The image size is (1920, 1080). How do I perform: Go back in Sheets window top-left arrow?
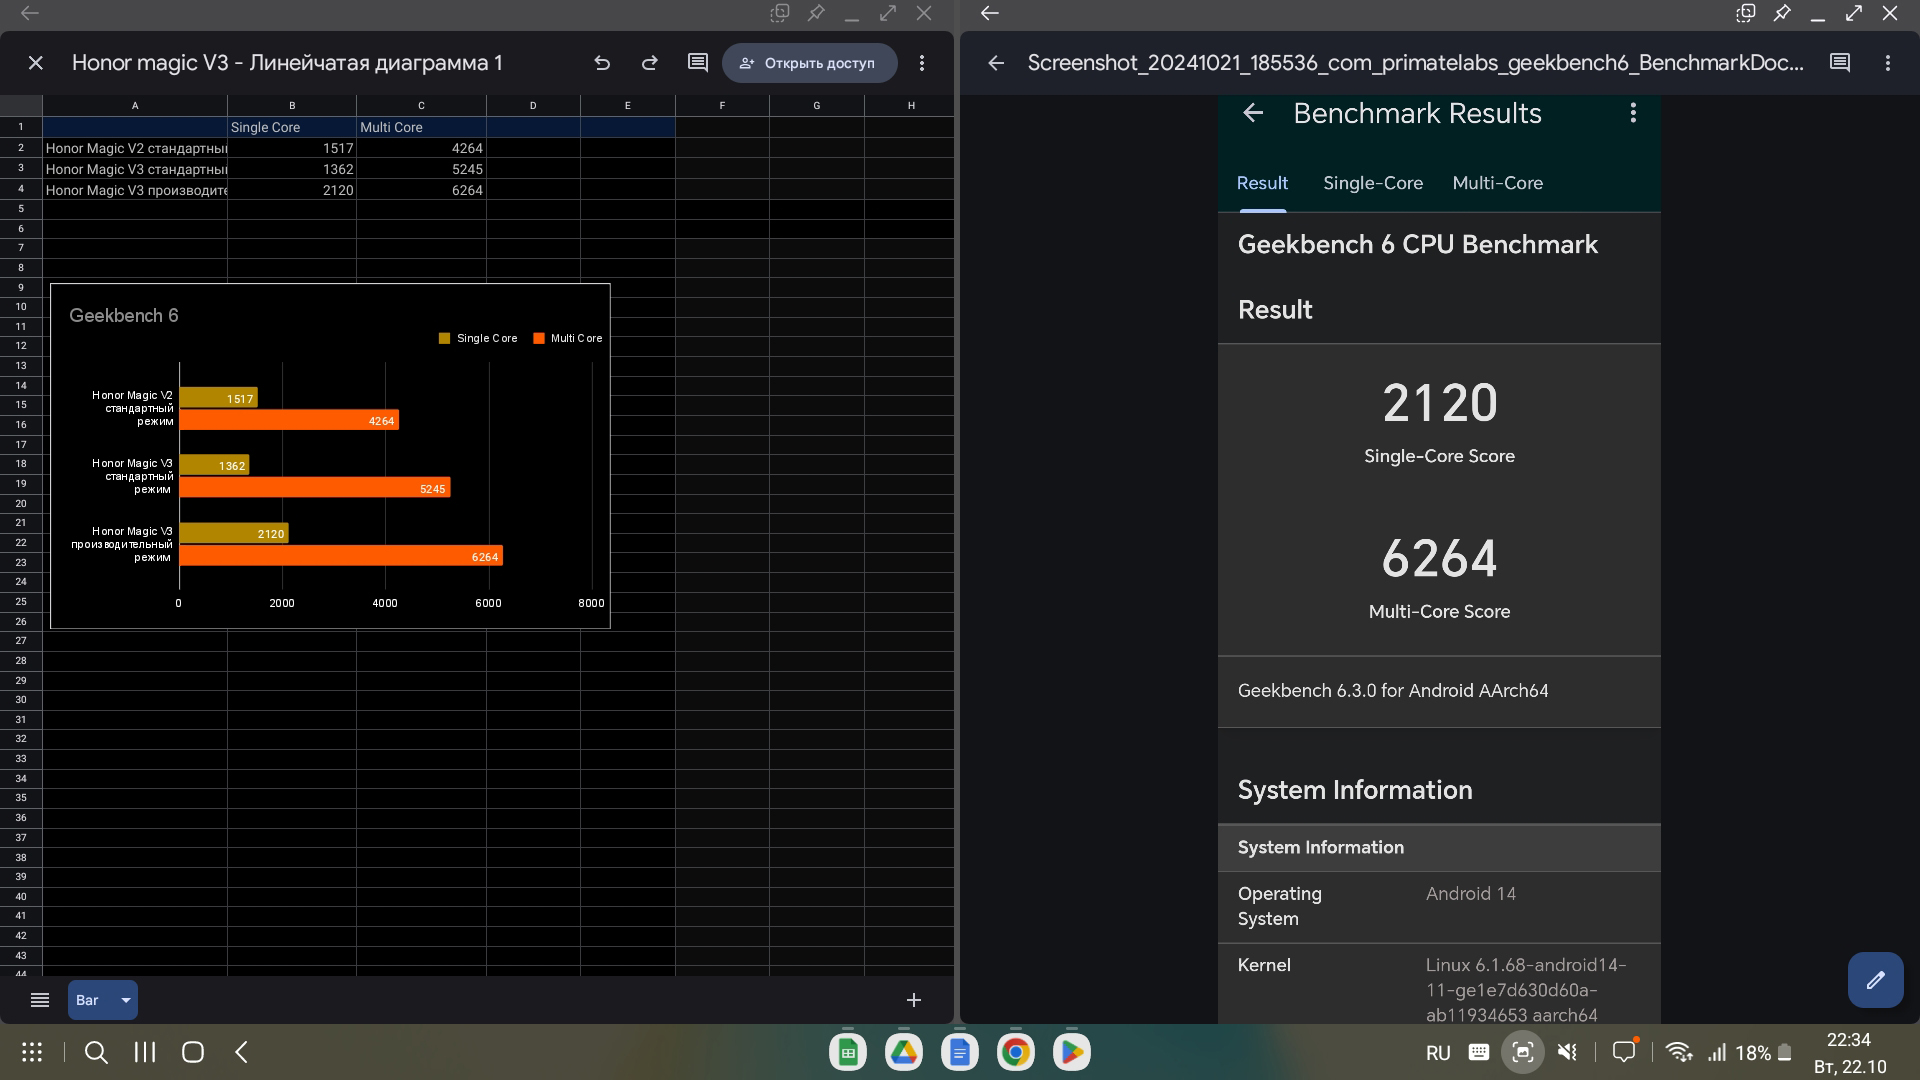(30, 13)
